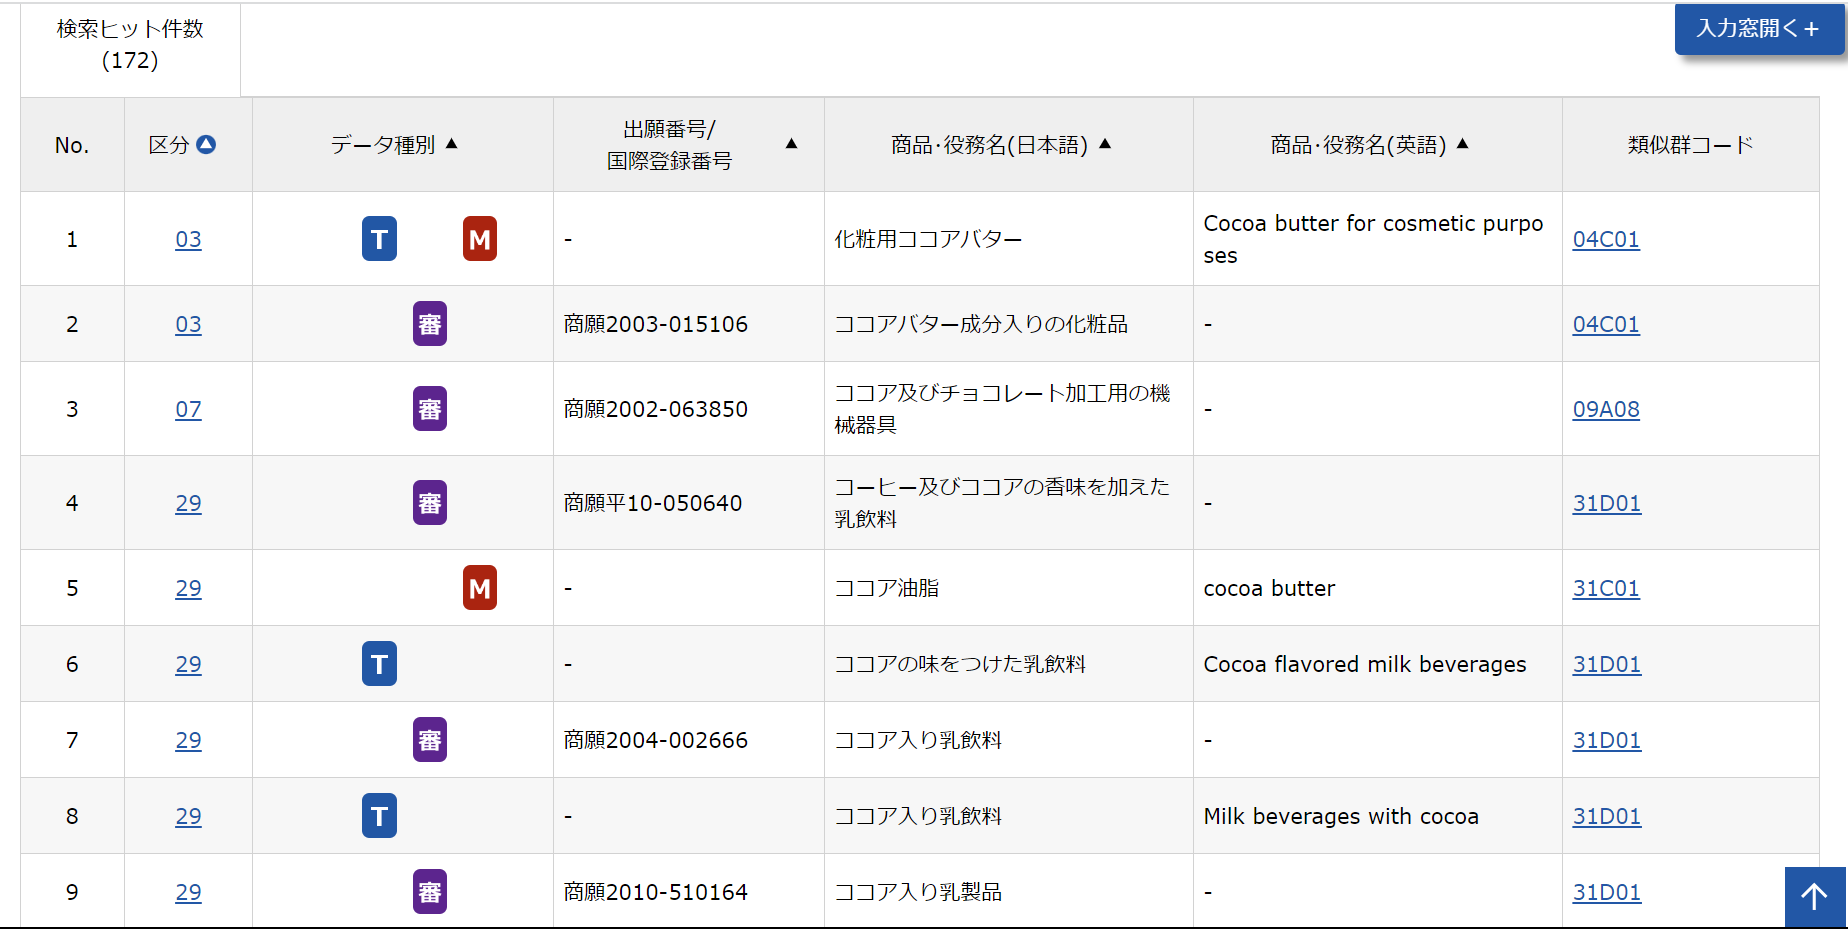The height and width of the screenshot is (929, 1848).
Task: Click the purple 審 icon in row 2
Action: click(x=430, y=324)
